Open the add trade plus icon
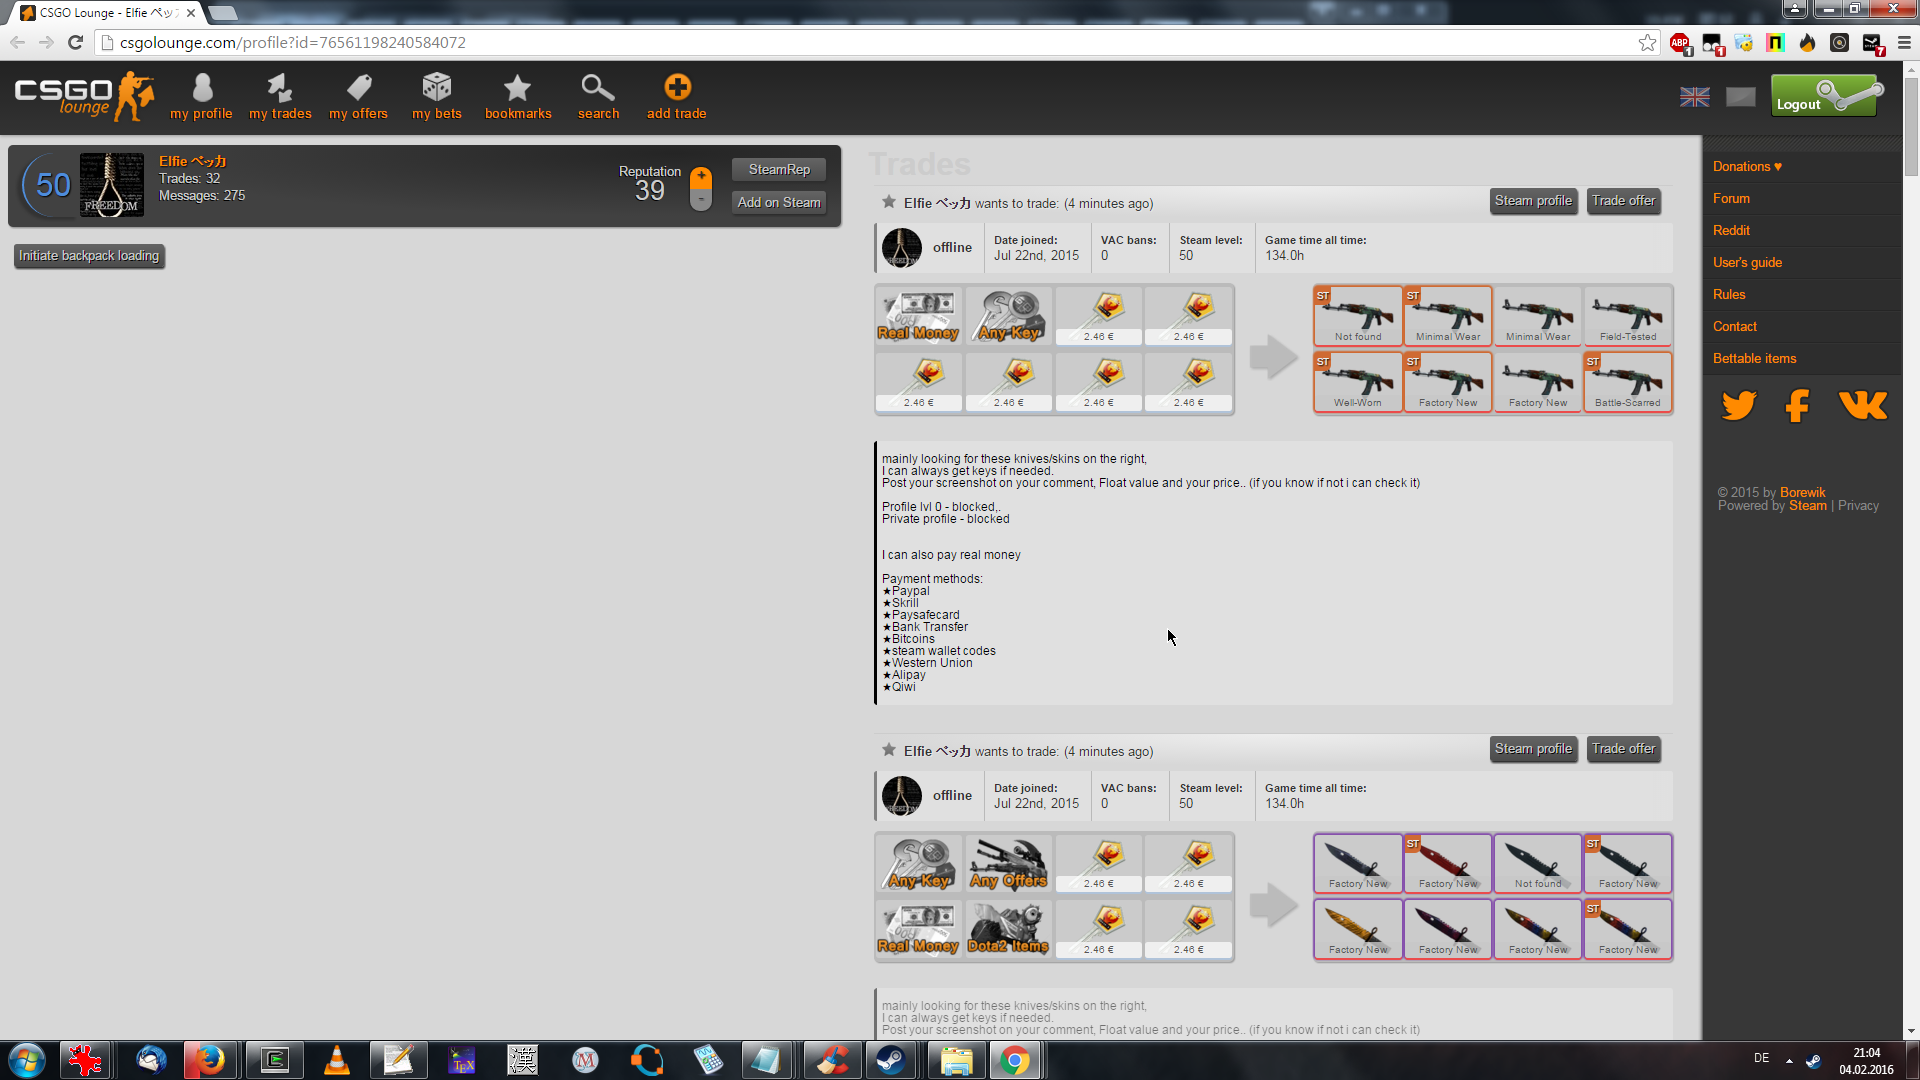 point(677,88)
